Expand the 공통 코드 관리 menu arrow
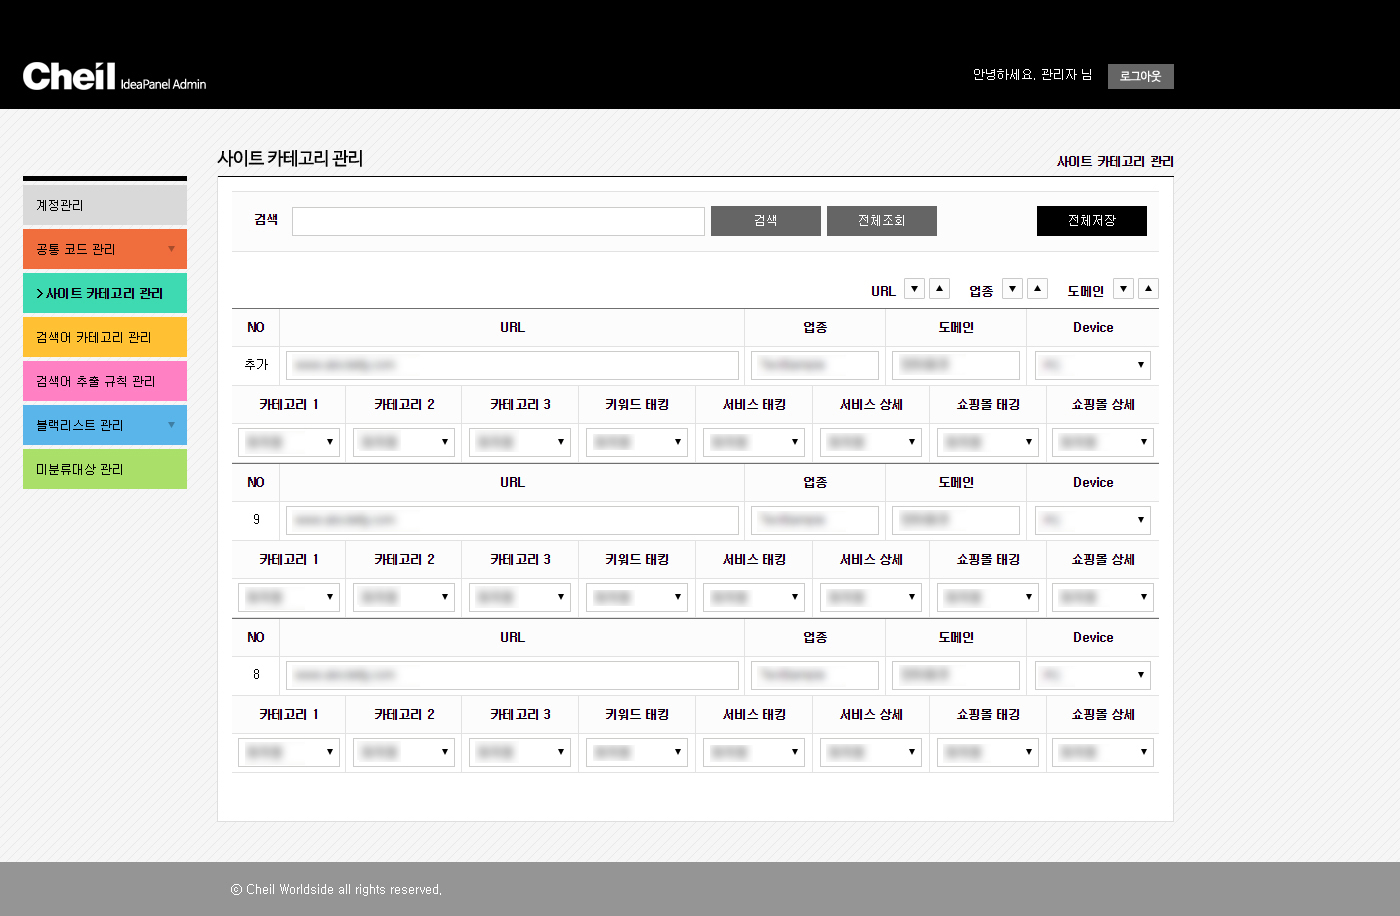This screenshot has width=1400, height=916. [x=171, y=249]
